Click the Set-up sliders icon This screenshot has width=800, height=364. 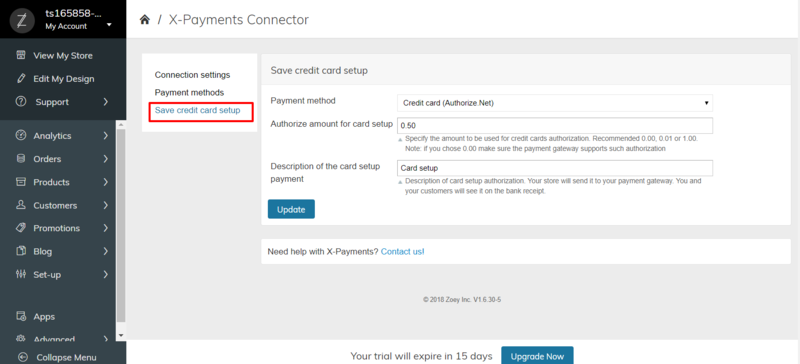coord(21,274)
